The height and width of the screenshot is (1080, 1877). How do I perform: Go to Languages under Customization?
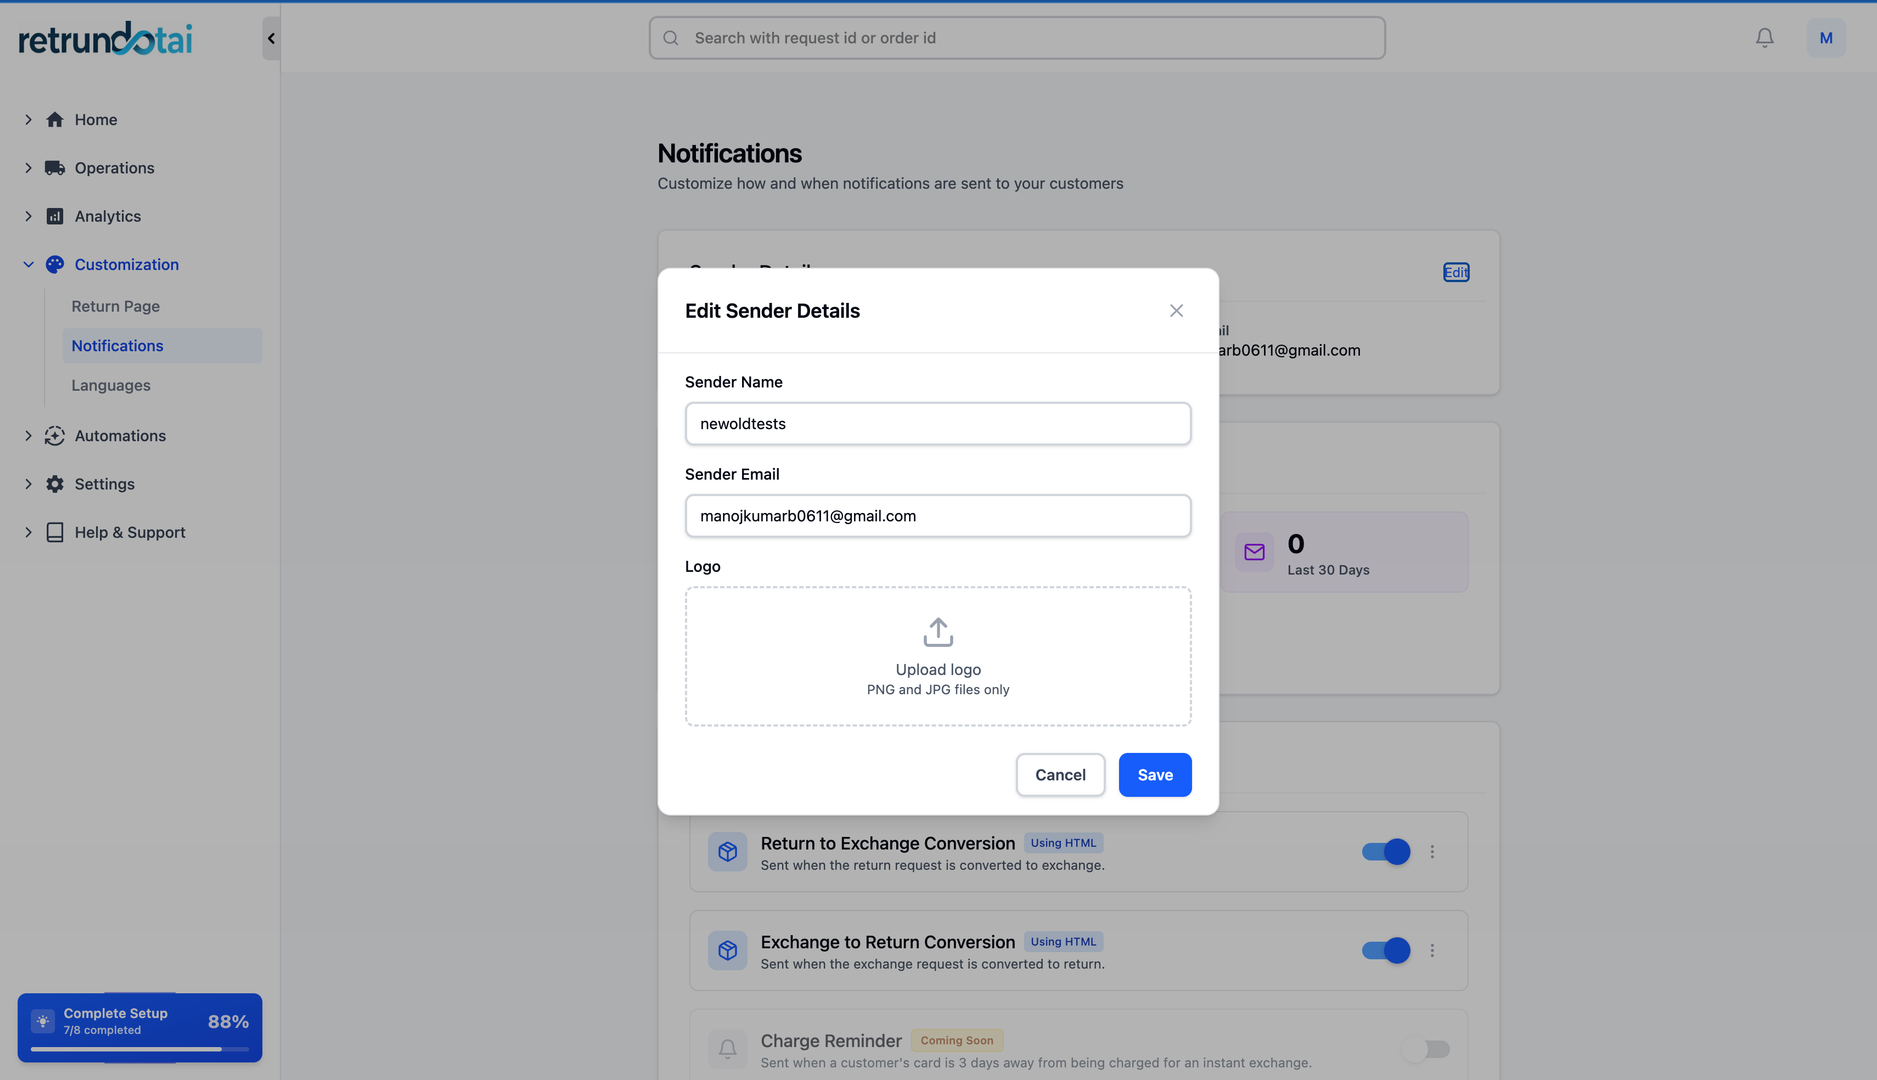pyautogui.click(x=111, y=385)
